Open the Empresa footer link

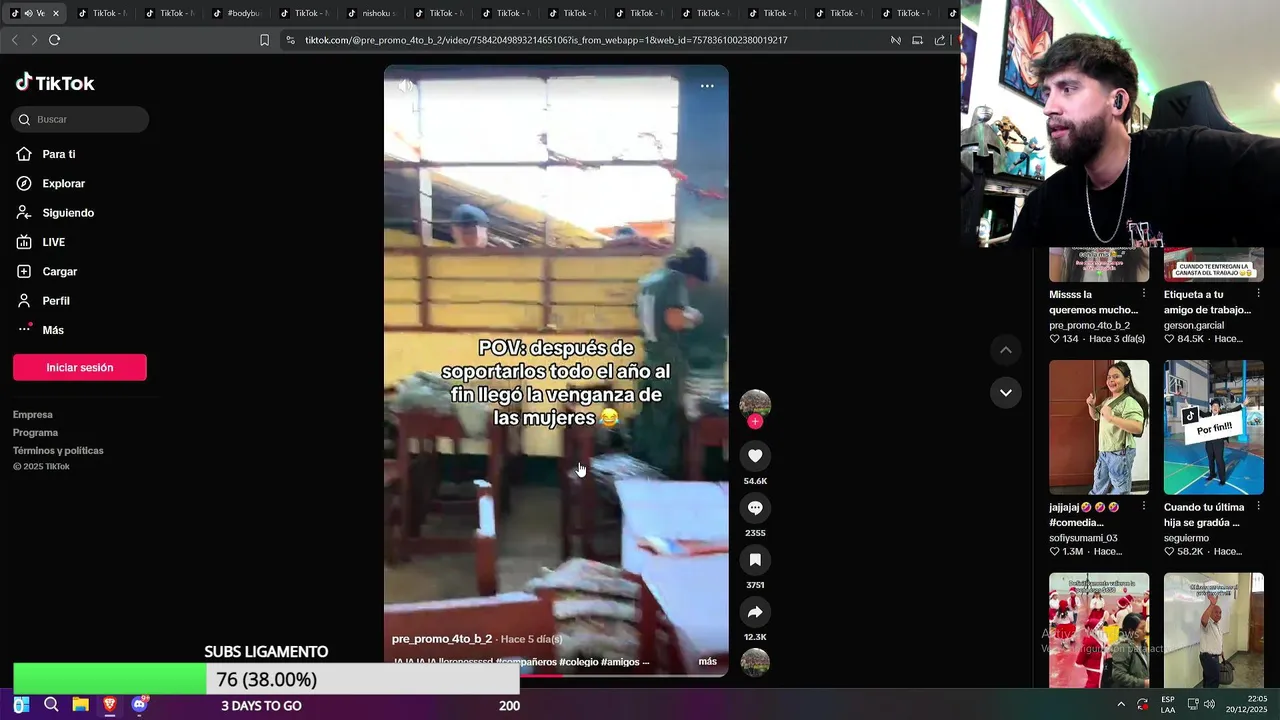coord(33,414)
